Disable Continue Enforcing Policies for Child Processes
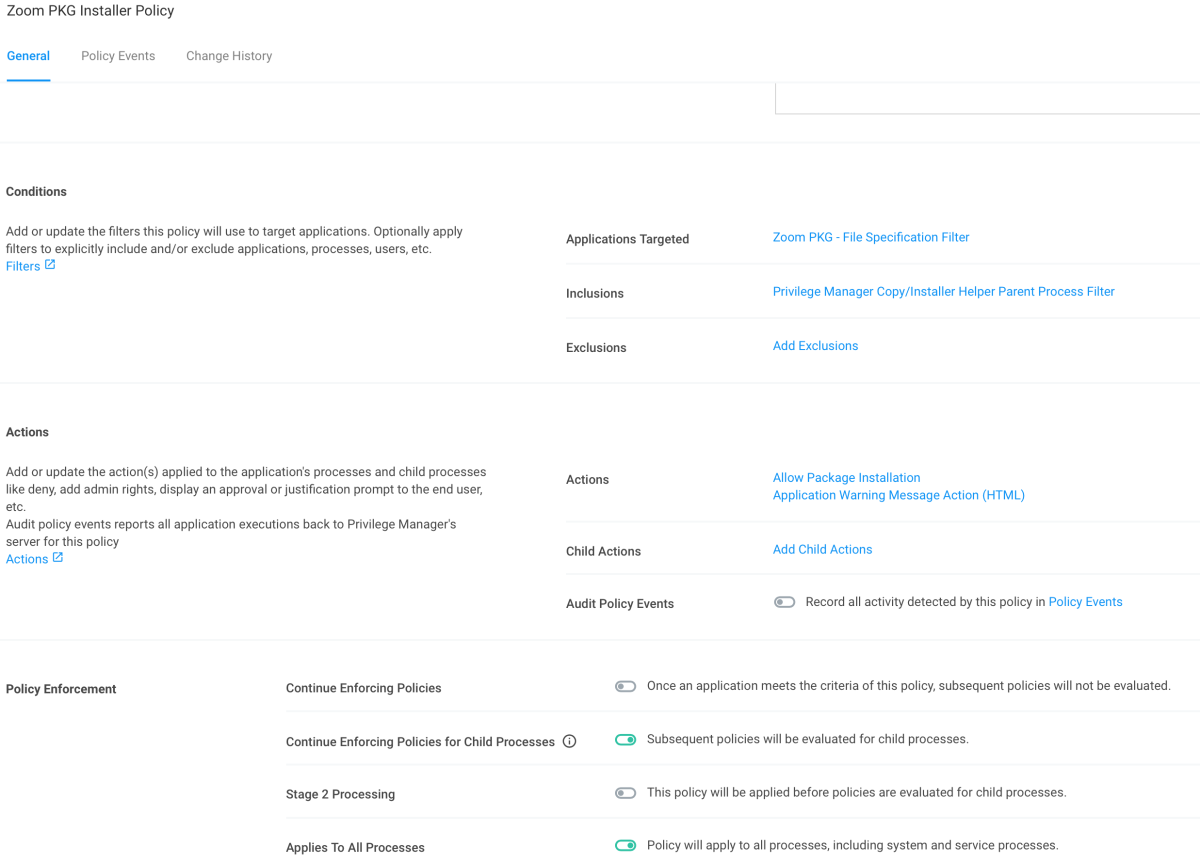The width and height of the screenshot is (1200, 862). [x=625, y=740]
